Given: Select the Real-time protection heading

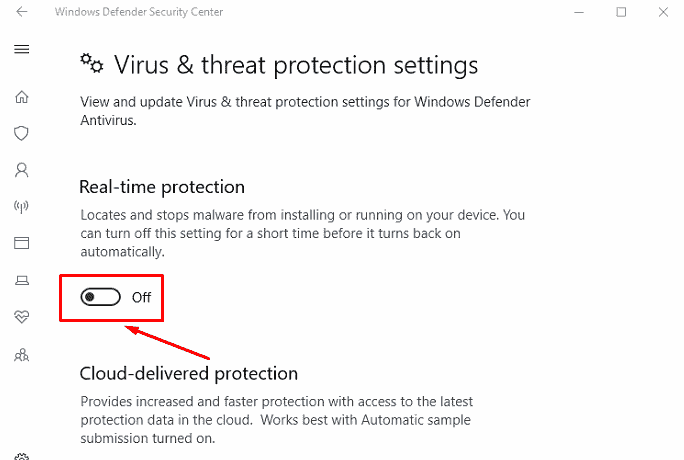Looking at the screenshot, I should point(162,187).
